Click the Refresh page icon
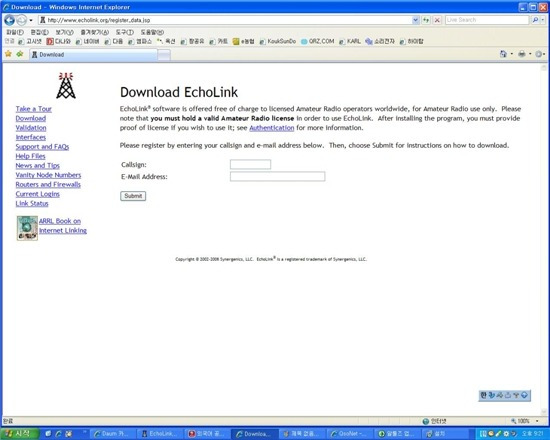 pos(426,20)
